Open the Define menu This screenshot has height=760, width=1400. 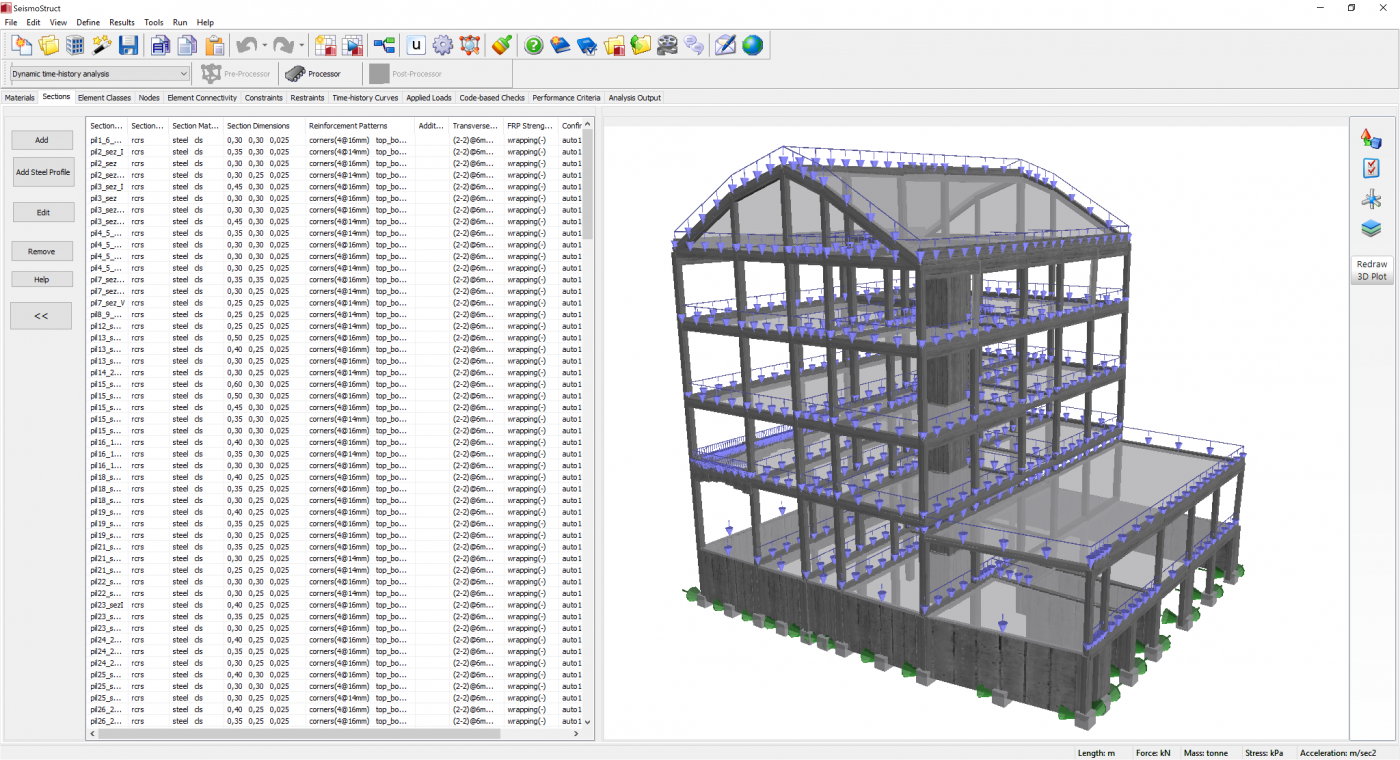(88, 22)
